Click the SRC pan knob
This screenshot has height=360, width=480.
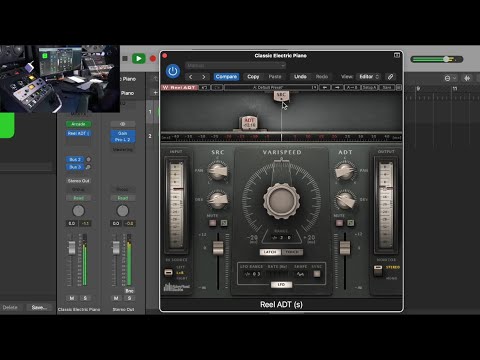click(218, 171)
